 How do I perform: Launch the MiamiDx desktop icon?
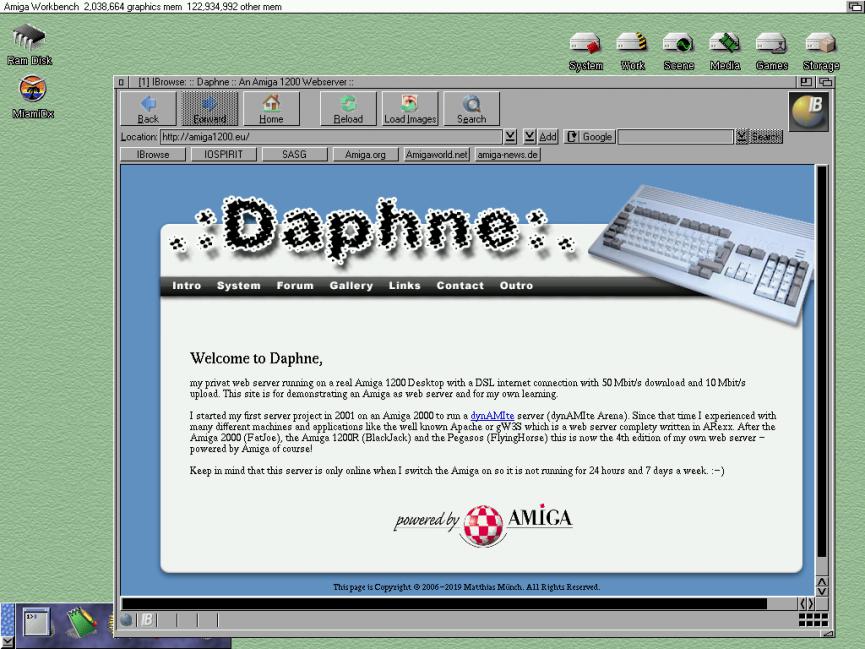click(32, 97)
